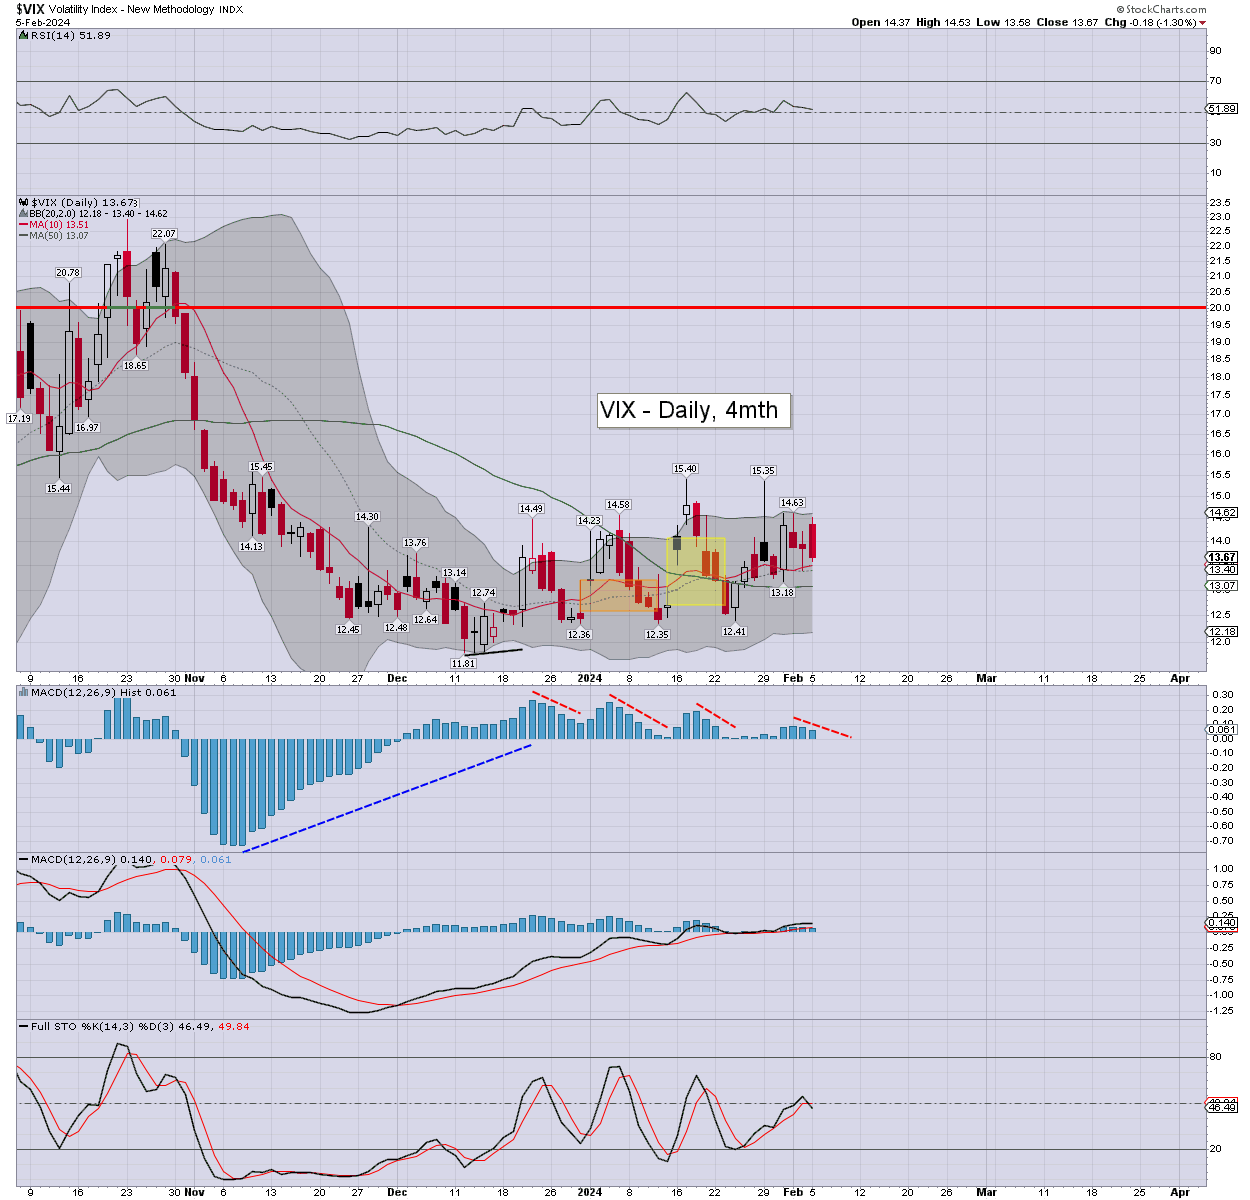Click the yellow highlighted rectangle on chart
Image resolution: width=1250 pixels, height=1200 pixels.
[x=695, y=571]
